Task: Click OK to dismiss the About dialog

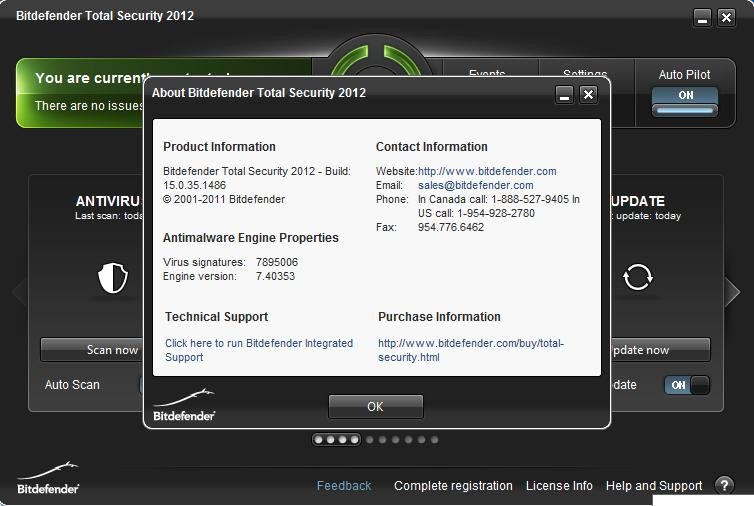Action: click(x=376, y=407)
